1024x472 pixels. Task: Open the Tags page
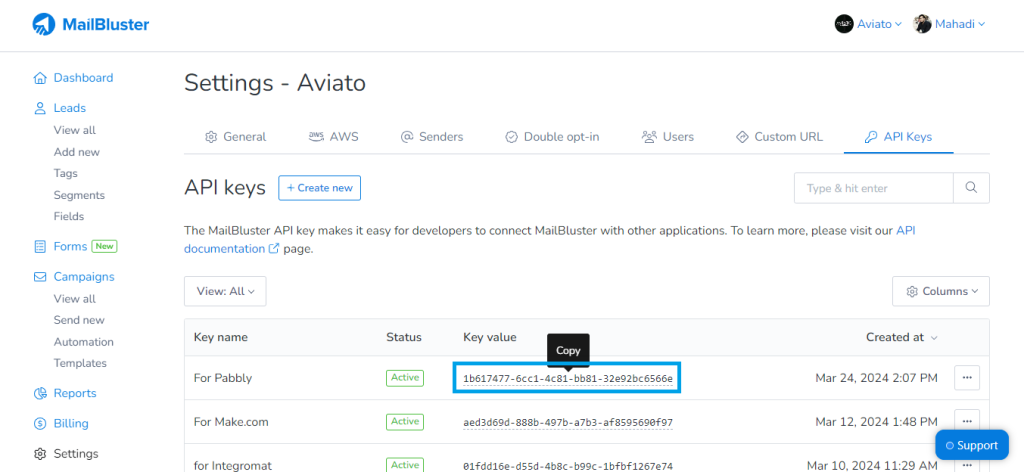pos(65,174)
